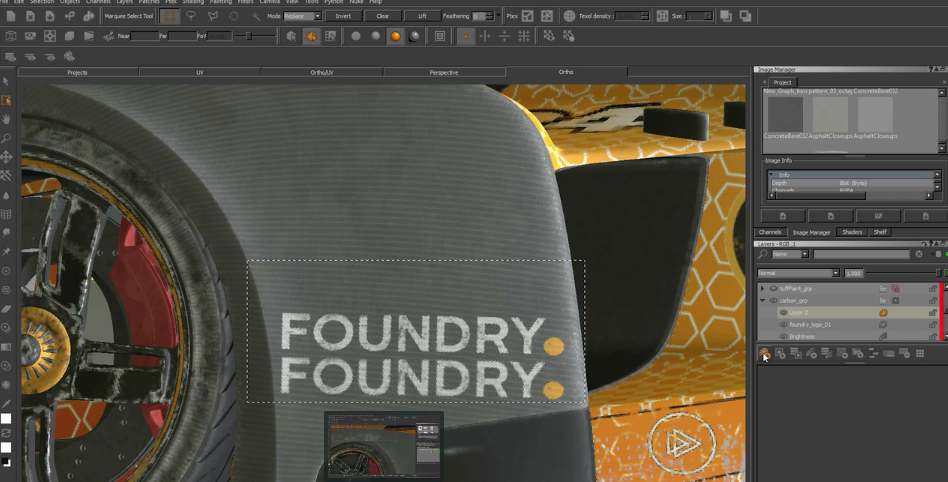Select the Zoom magnifier tool in the left toolbar
This screenshot has height=482, width=948.
(6, 138)
